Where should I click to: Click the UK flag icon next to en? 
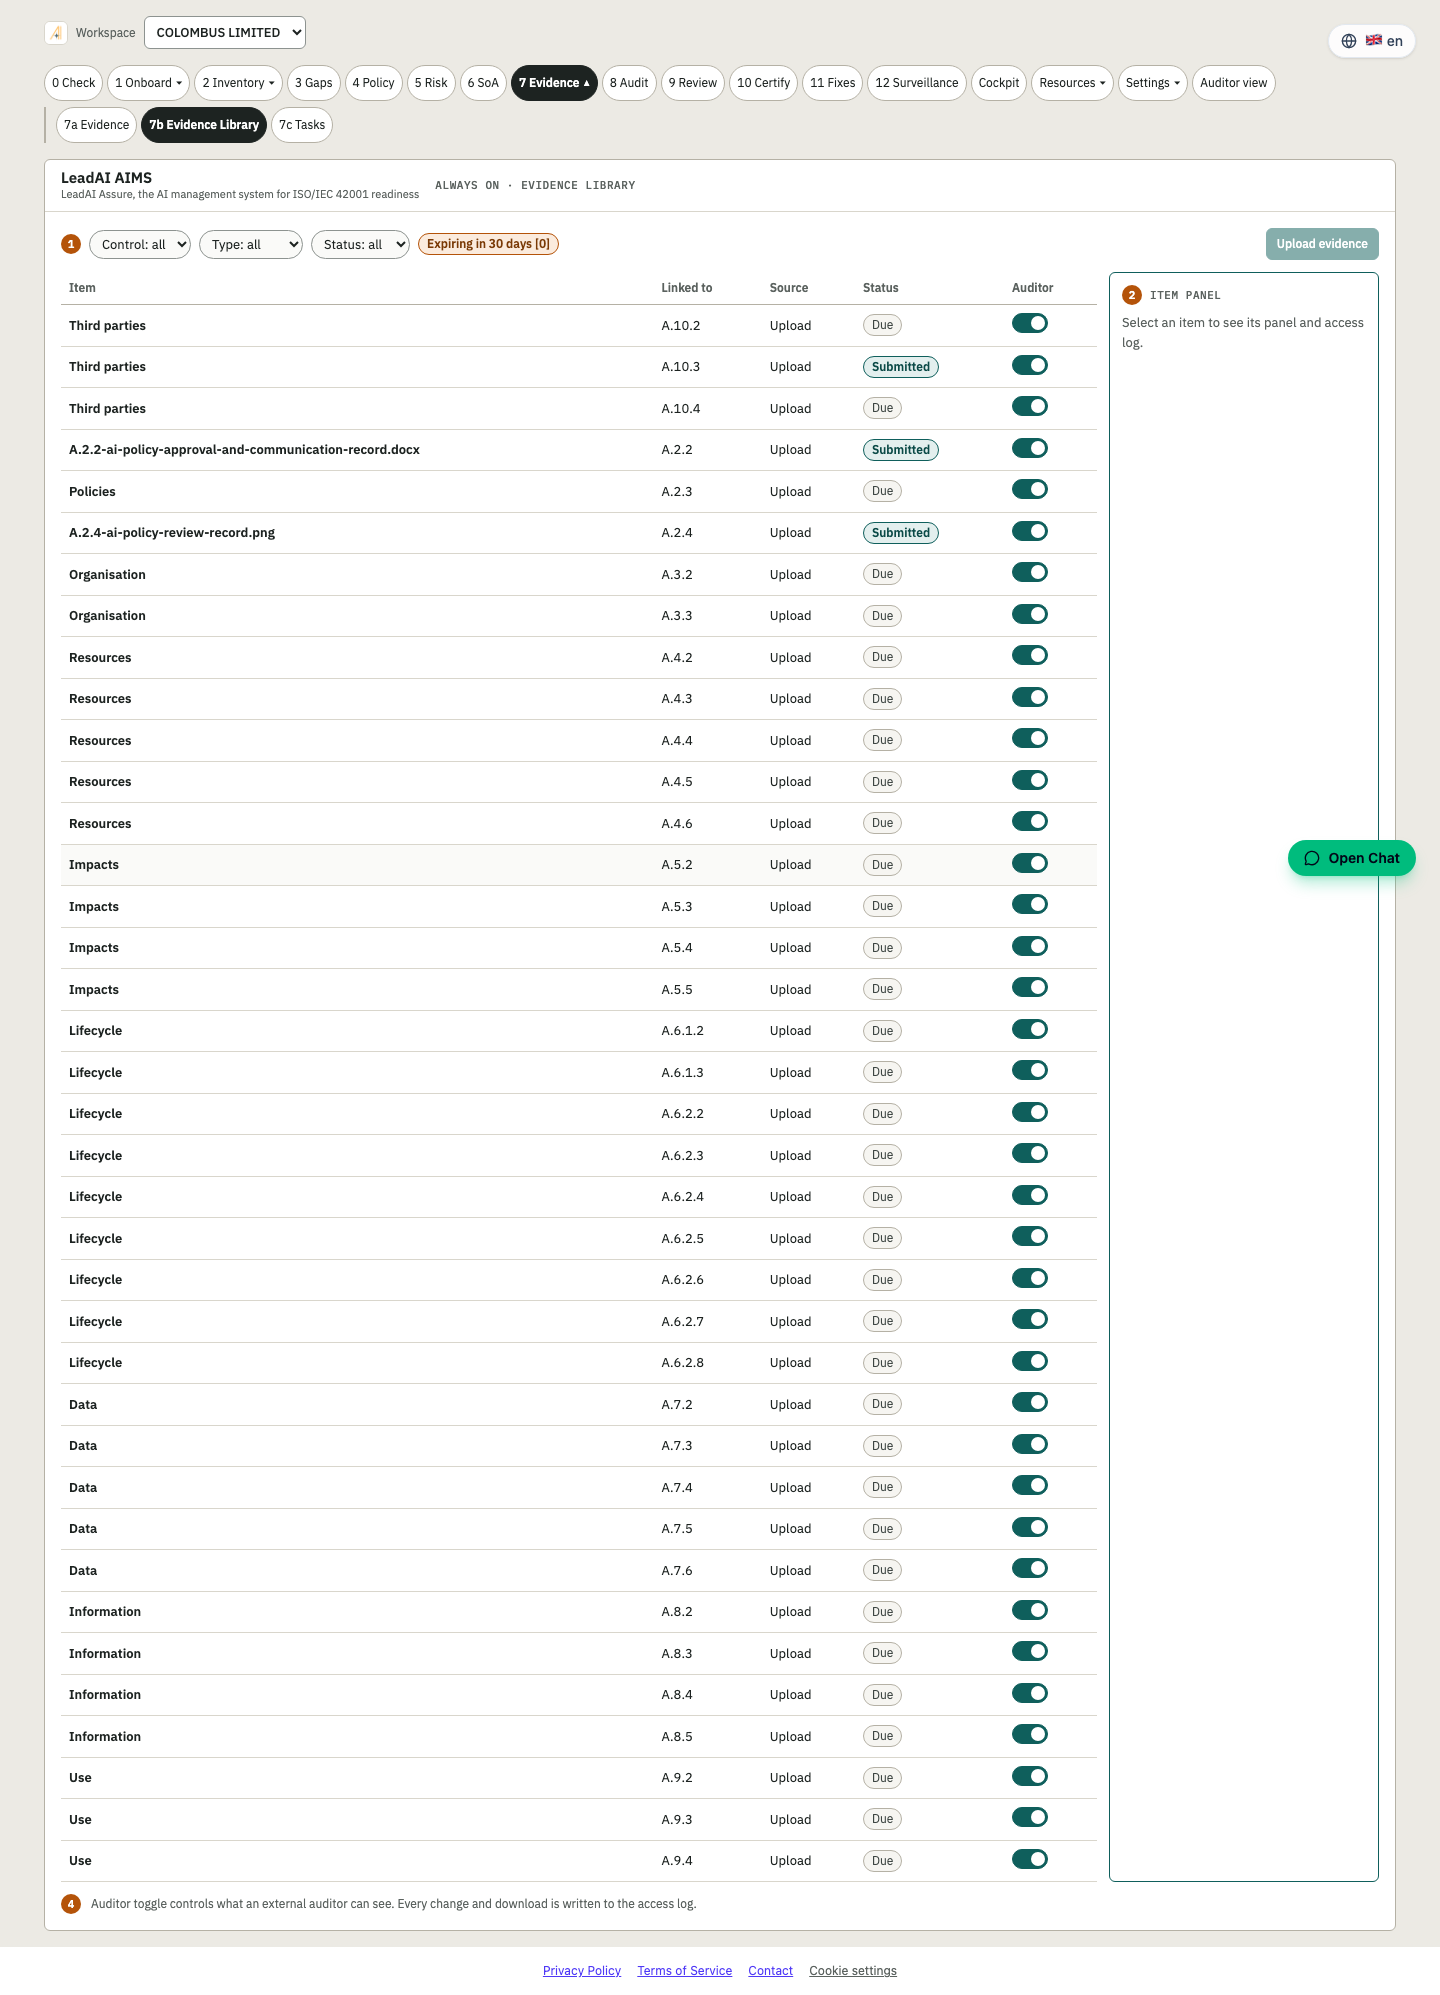tap(1374, 40)
